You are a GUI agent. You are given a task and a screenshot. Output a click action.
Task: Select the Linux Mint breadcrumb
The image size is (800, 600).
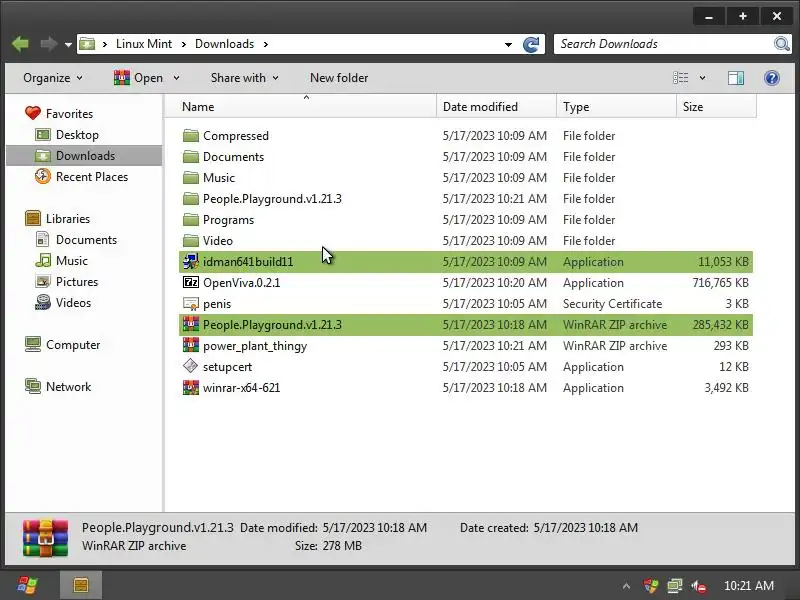[144, 44]
